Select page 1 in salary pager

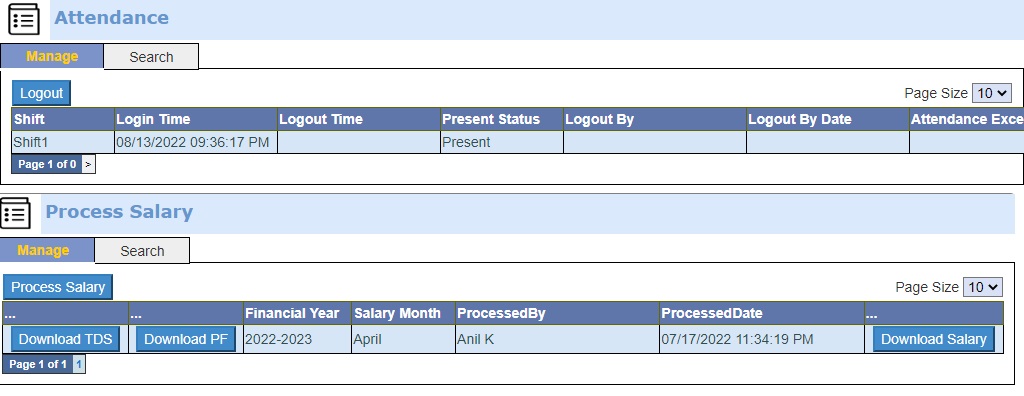click(78, 364)
